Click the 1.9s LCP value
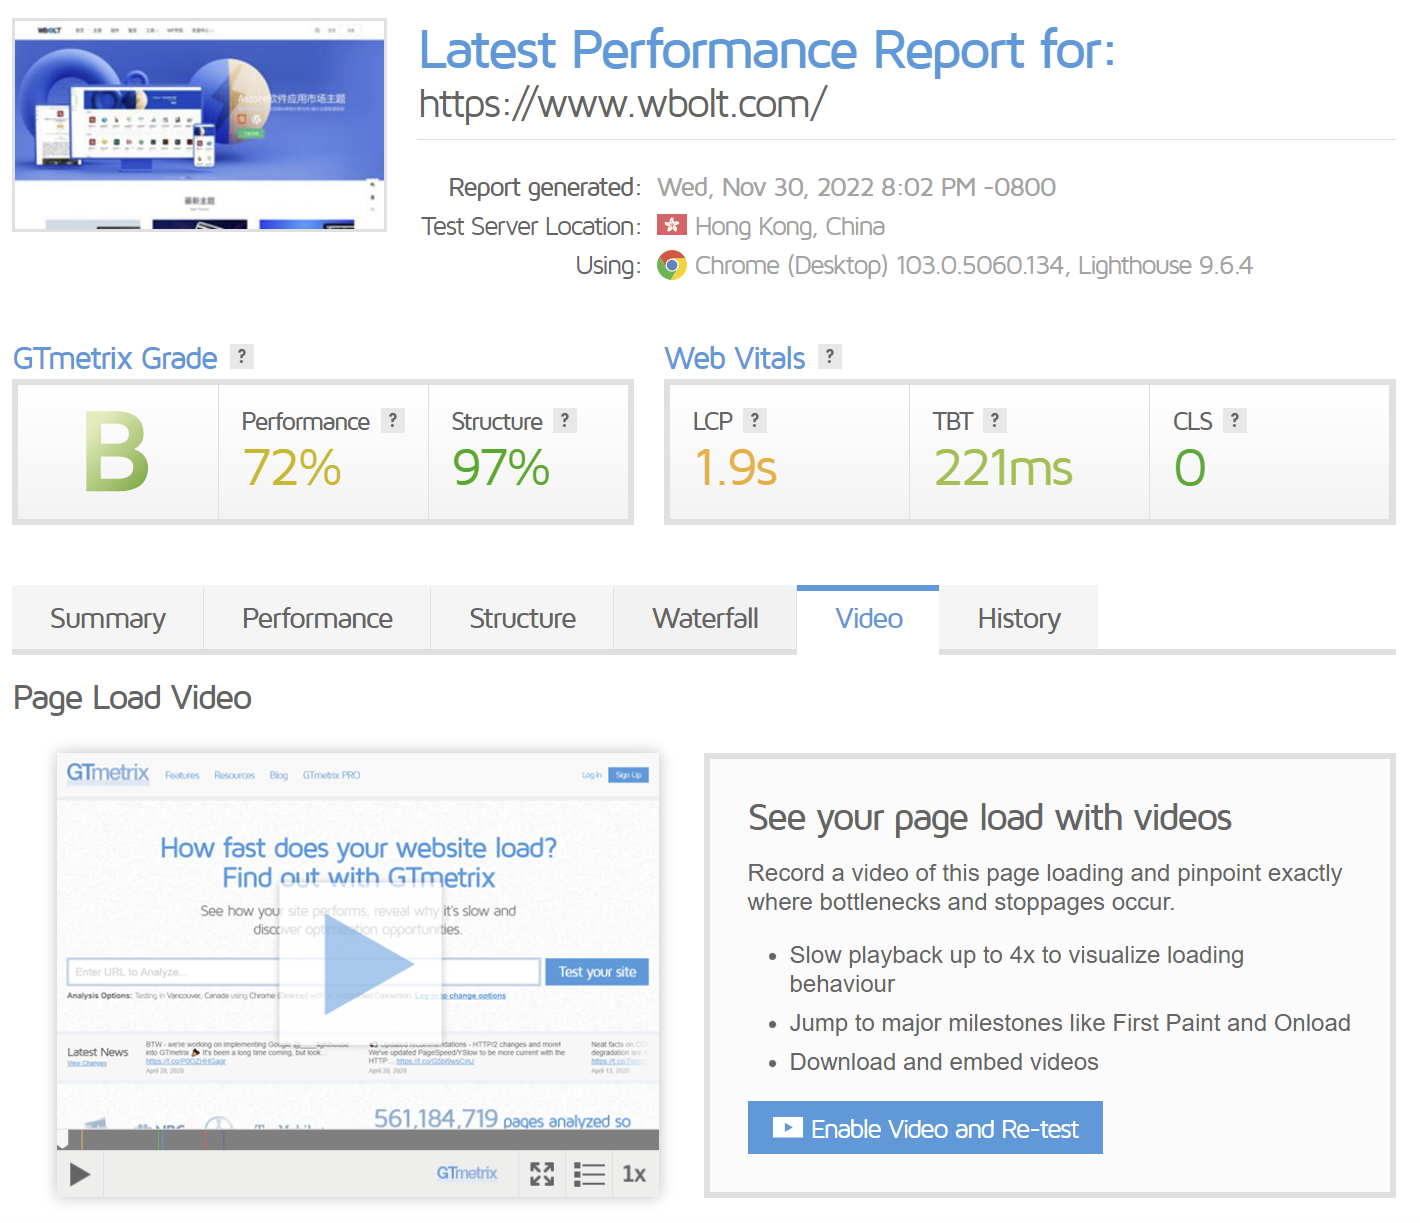This screenshot has width=1420, height=1223. [735, 468]
